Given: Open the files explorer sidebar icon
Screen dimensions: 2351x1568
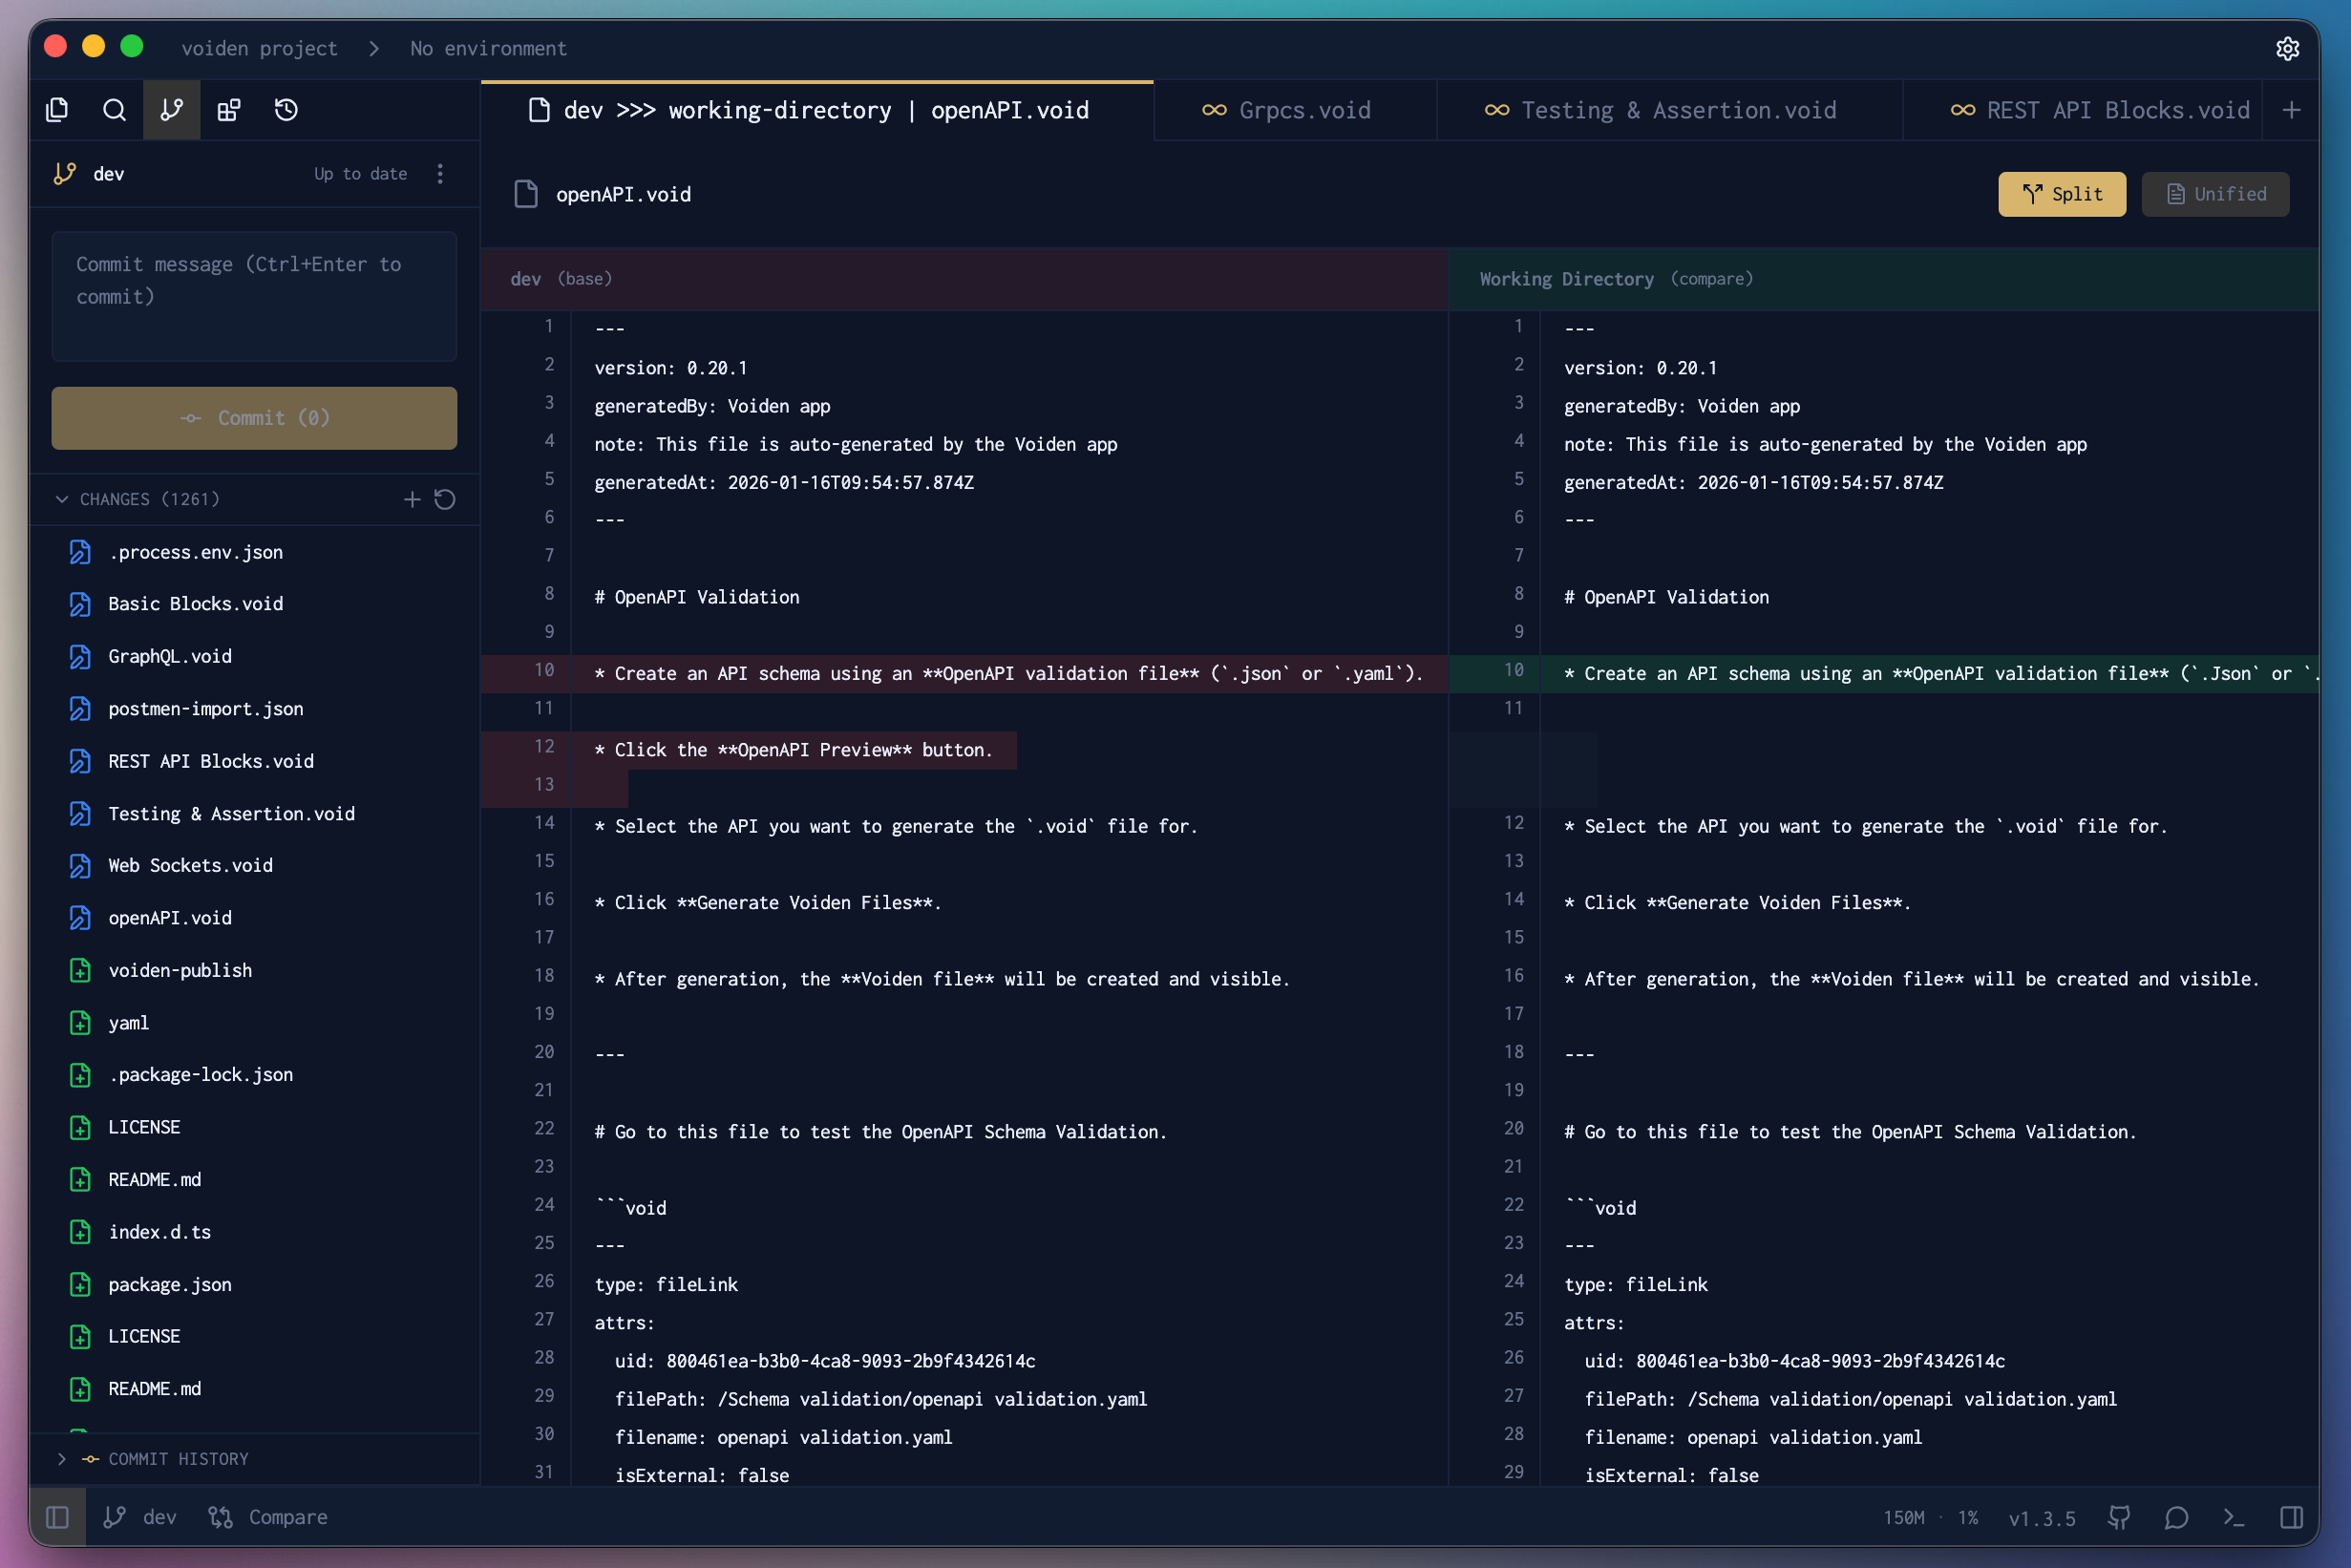Looking at the screenshot, I should [57, 110].
